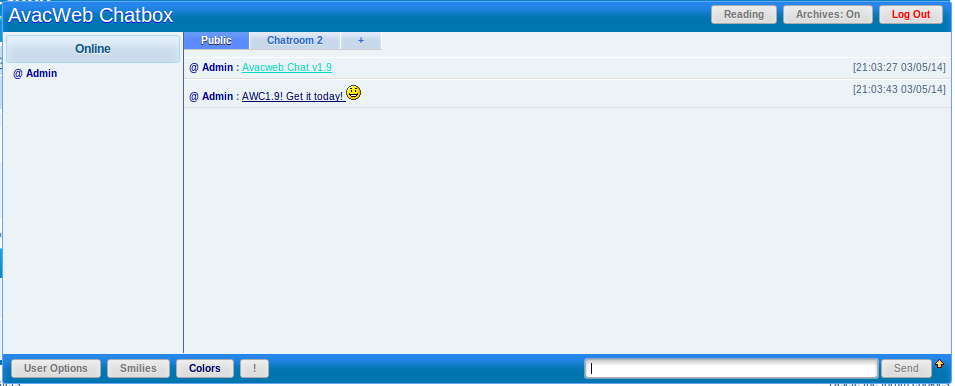
Task: Click the exclamation mark button
Action: coord(255,368)
